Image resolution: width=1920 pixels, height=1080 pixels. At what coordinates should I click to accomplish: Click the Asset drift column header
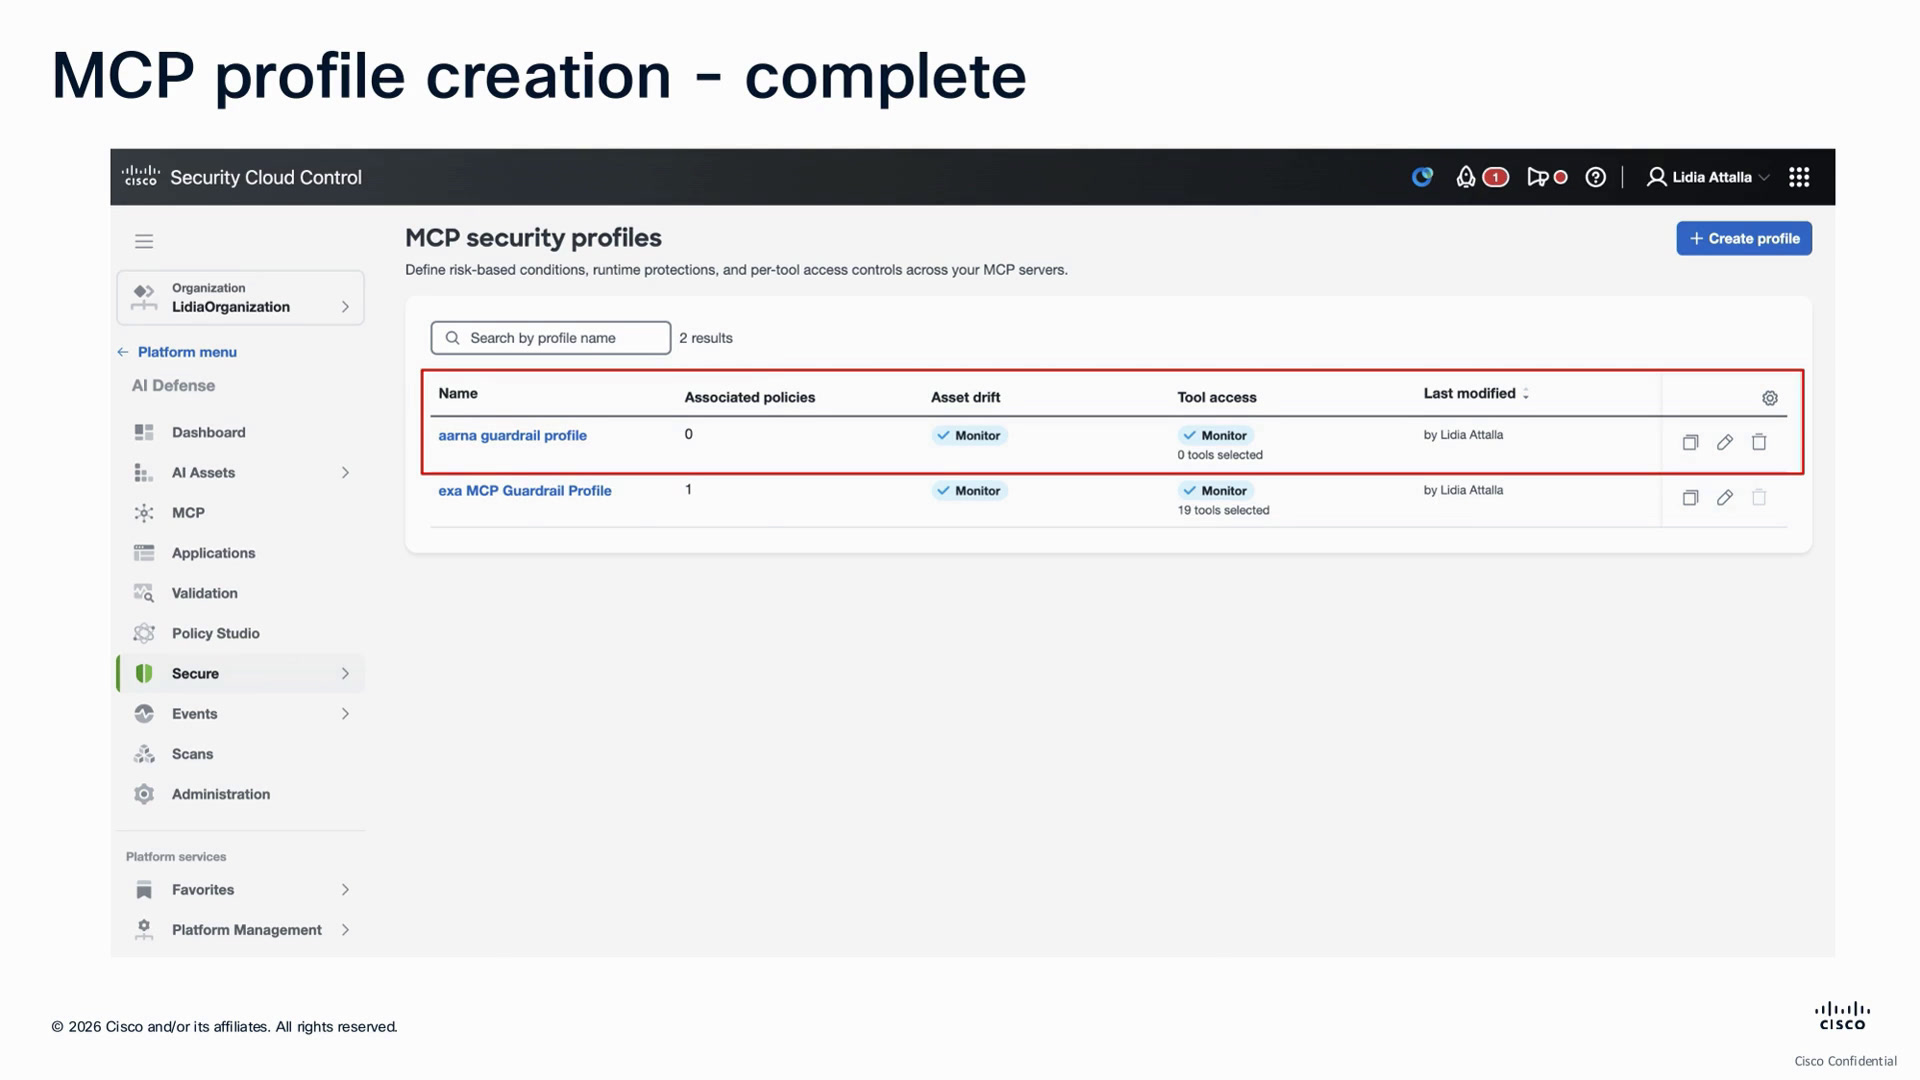[965, 397]
